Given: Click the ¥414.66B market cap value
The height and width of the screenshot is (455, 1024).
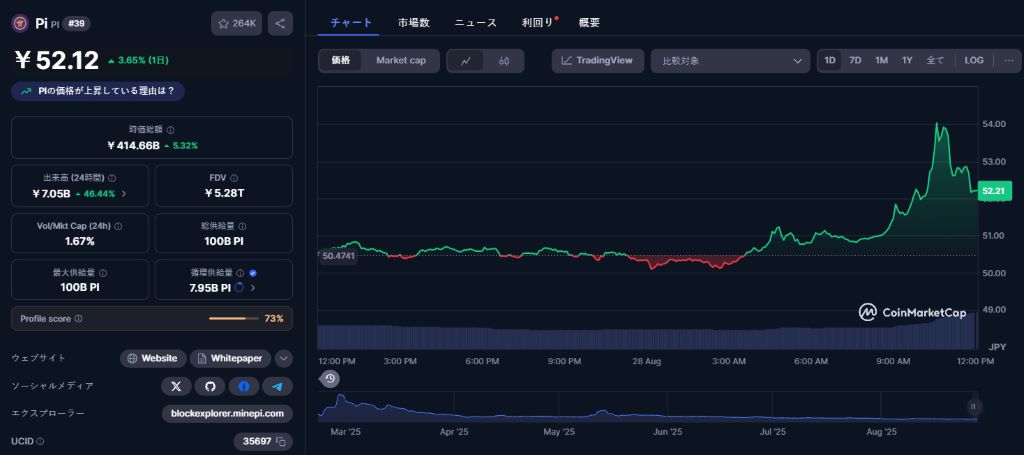Looking at the screenshot, I should click(133, 146).
